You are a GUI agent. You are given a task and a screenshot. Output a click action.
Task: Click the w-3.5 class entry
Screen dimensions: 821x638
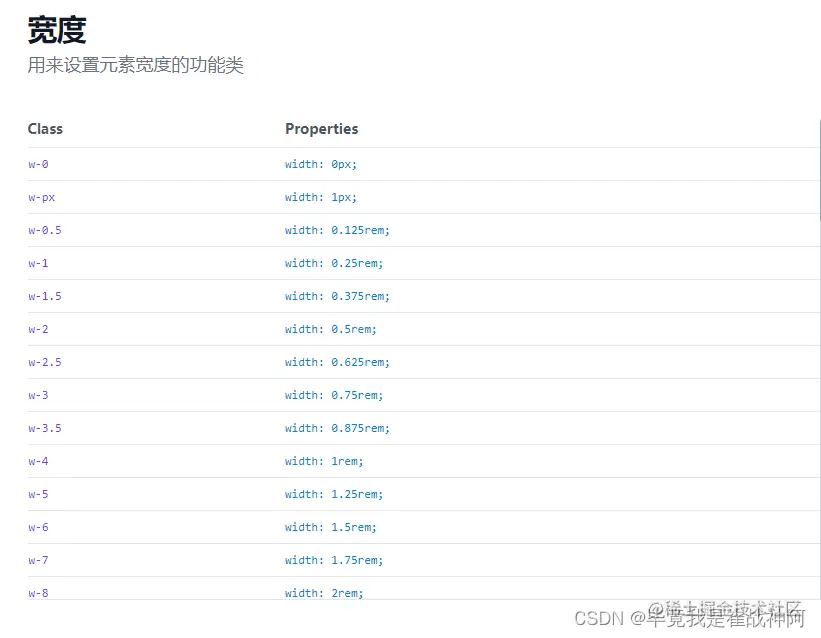click(45, 428)
